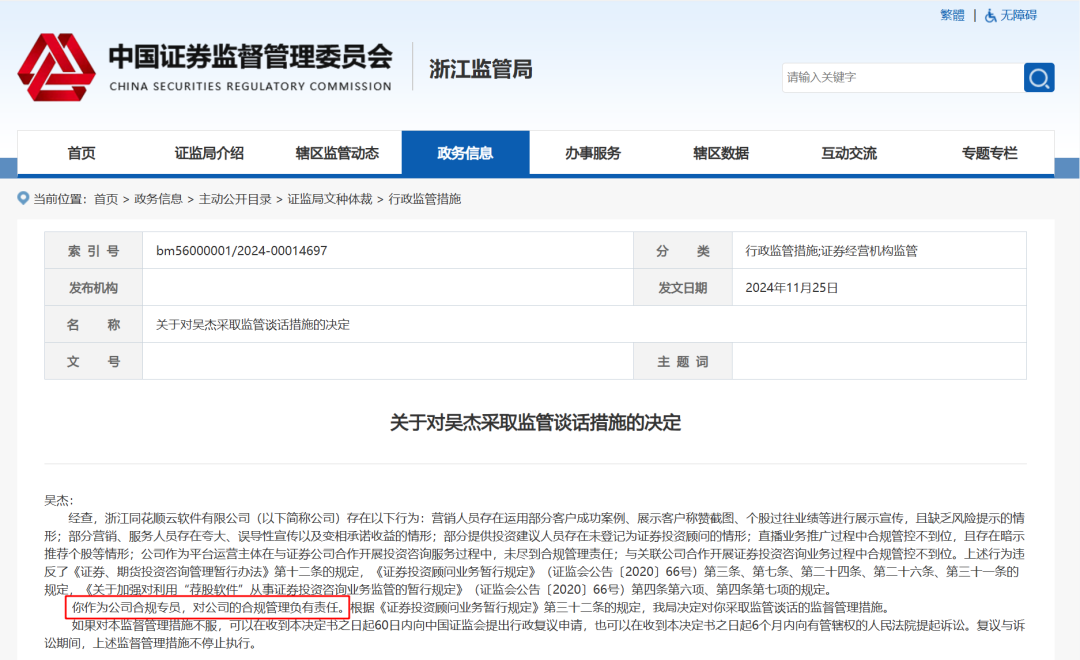Viewport: 1080px width, 660px height.
Task: Open the 办事服务 navigation tab
Action: coord(593,153)
